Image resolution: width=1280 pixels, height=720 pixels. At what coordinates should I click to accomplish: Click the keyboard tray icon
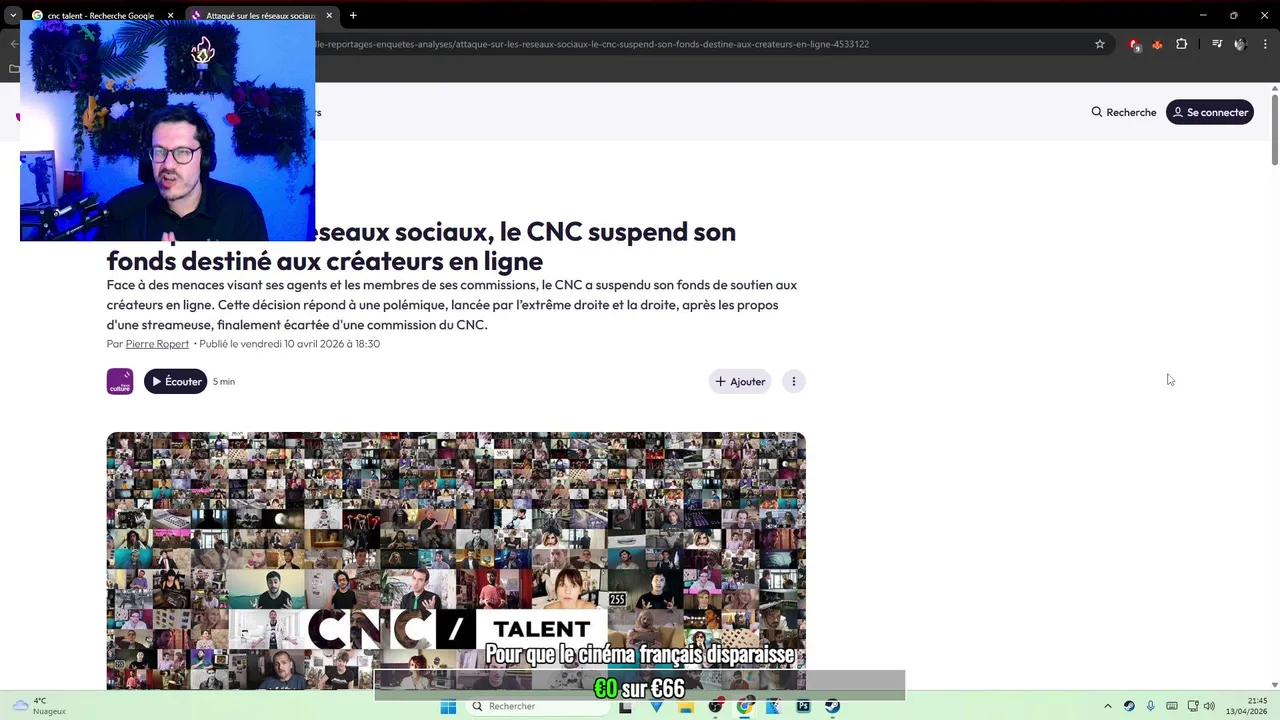pos(1172,706)
